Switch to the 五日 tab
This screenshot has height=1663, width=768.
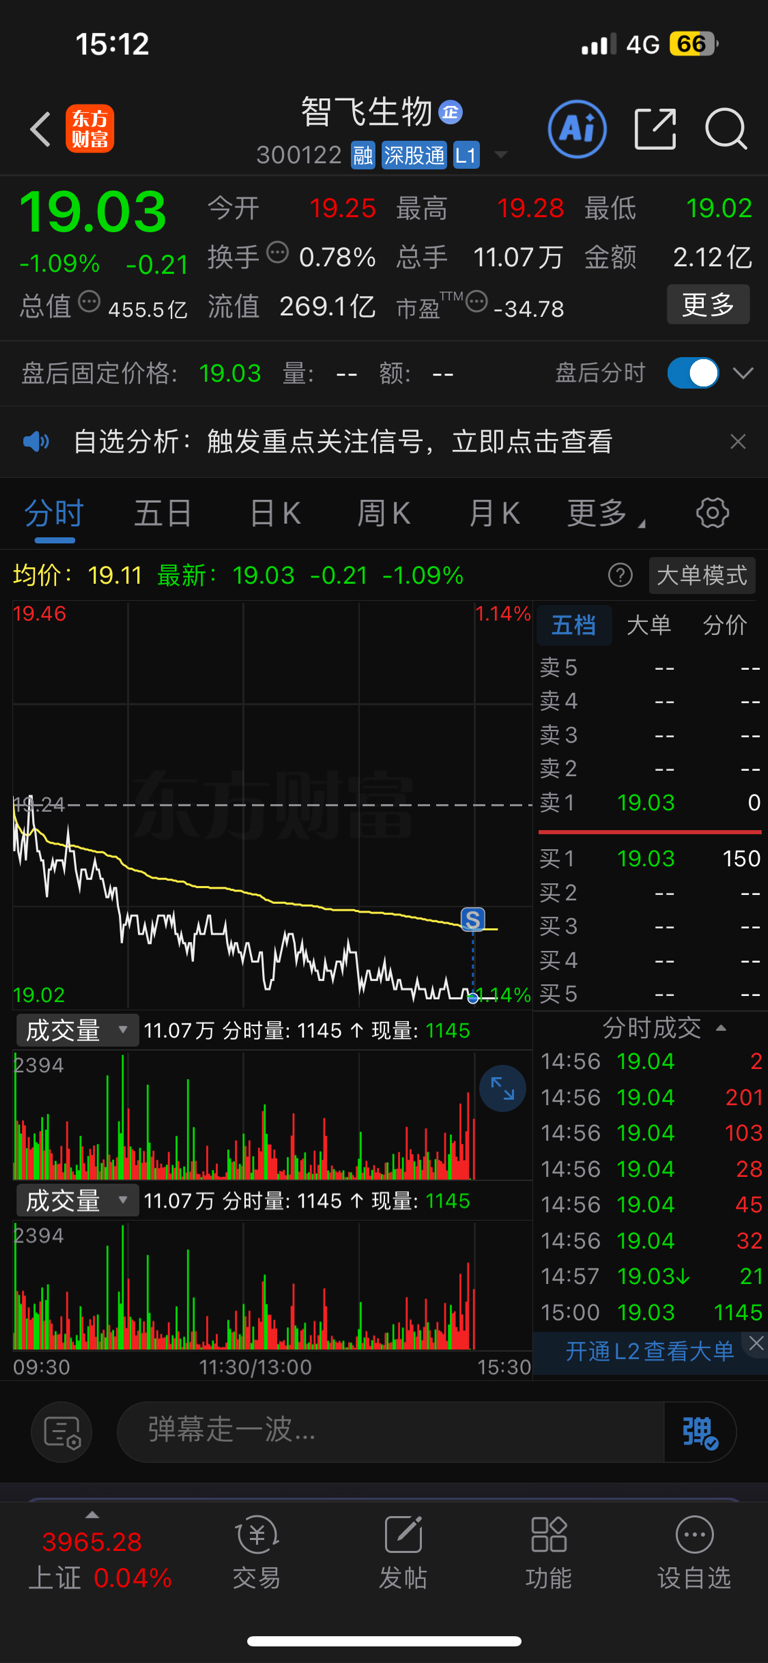click(x=163, y=513)
